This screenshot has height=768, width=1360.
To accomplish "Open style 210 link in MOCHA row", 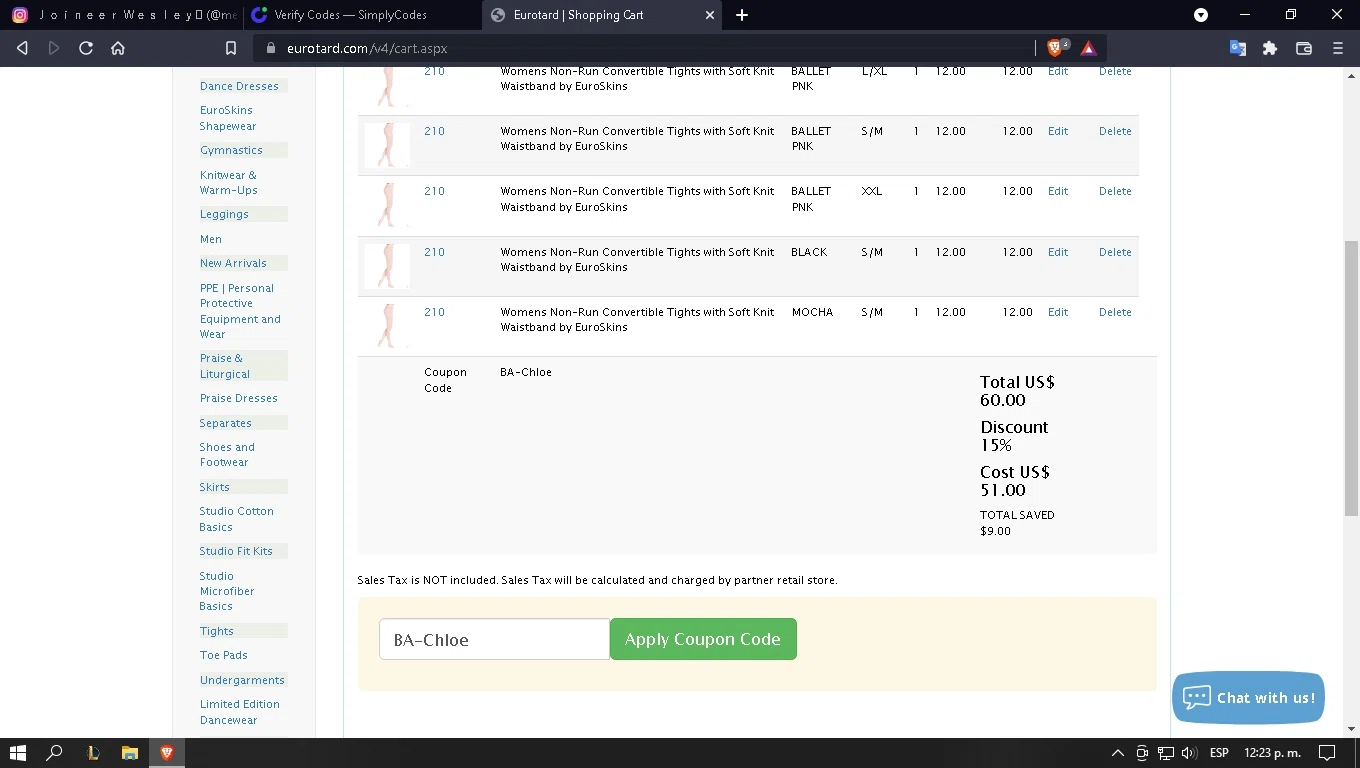I will pos(434,312).
